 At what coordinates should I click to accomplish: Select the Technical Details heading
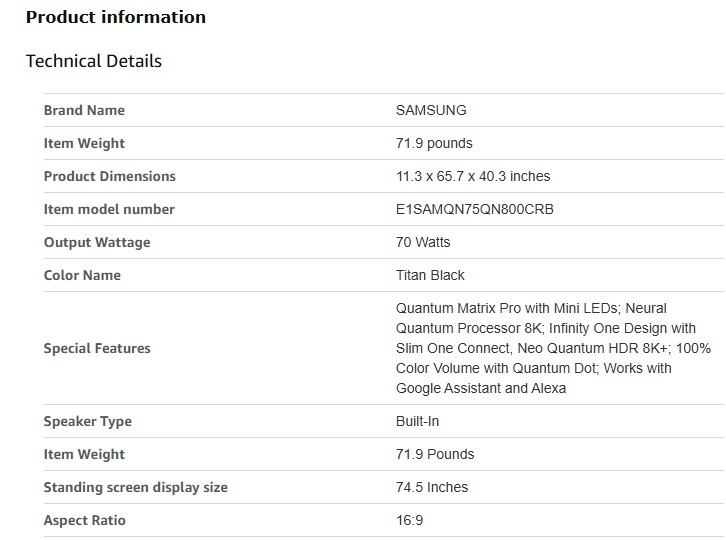click(94, 61)
